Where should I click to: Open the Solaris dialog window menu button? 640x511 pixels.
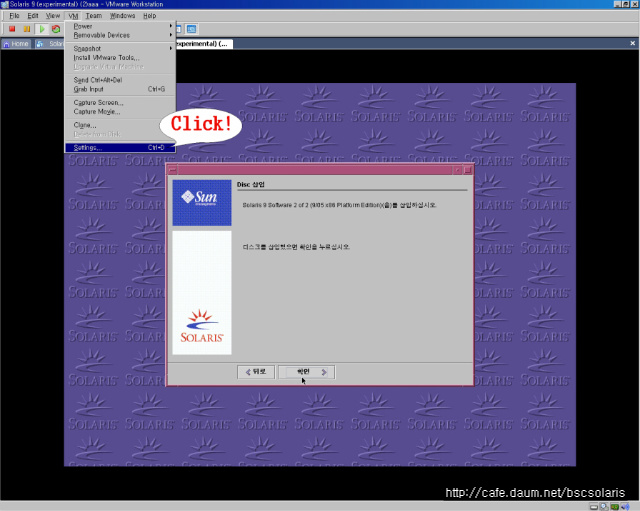(x=173, y=169)
